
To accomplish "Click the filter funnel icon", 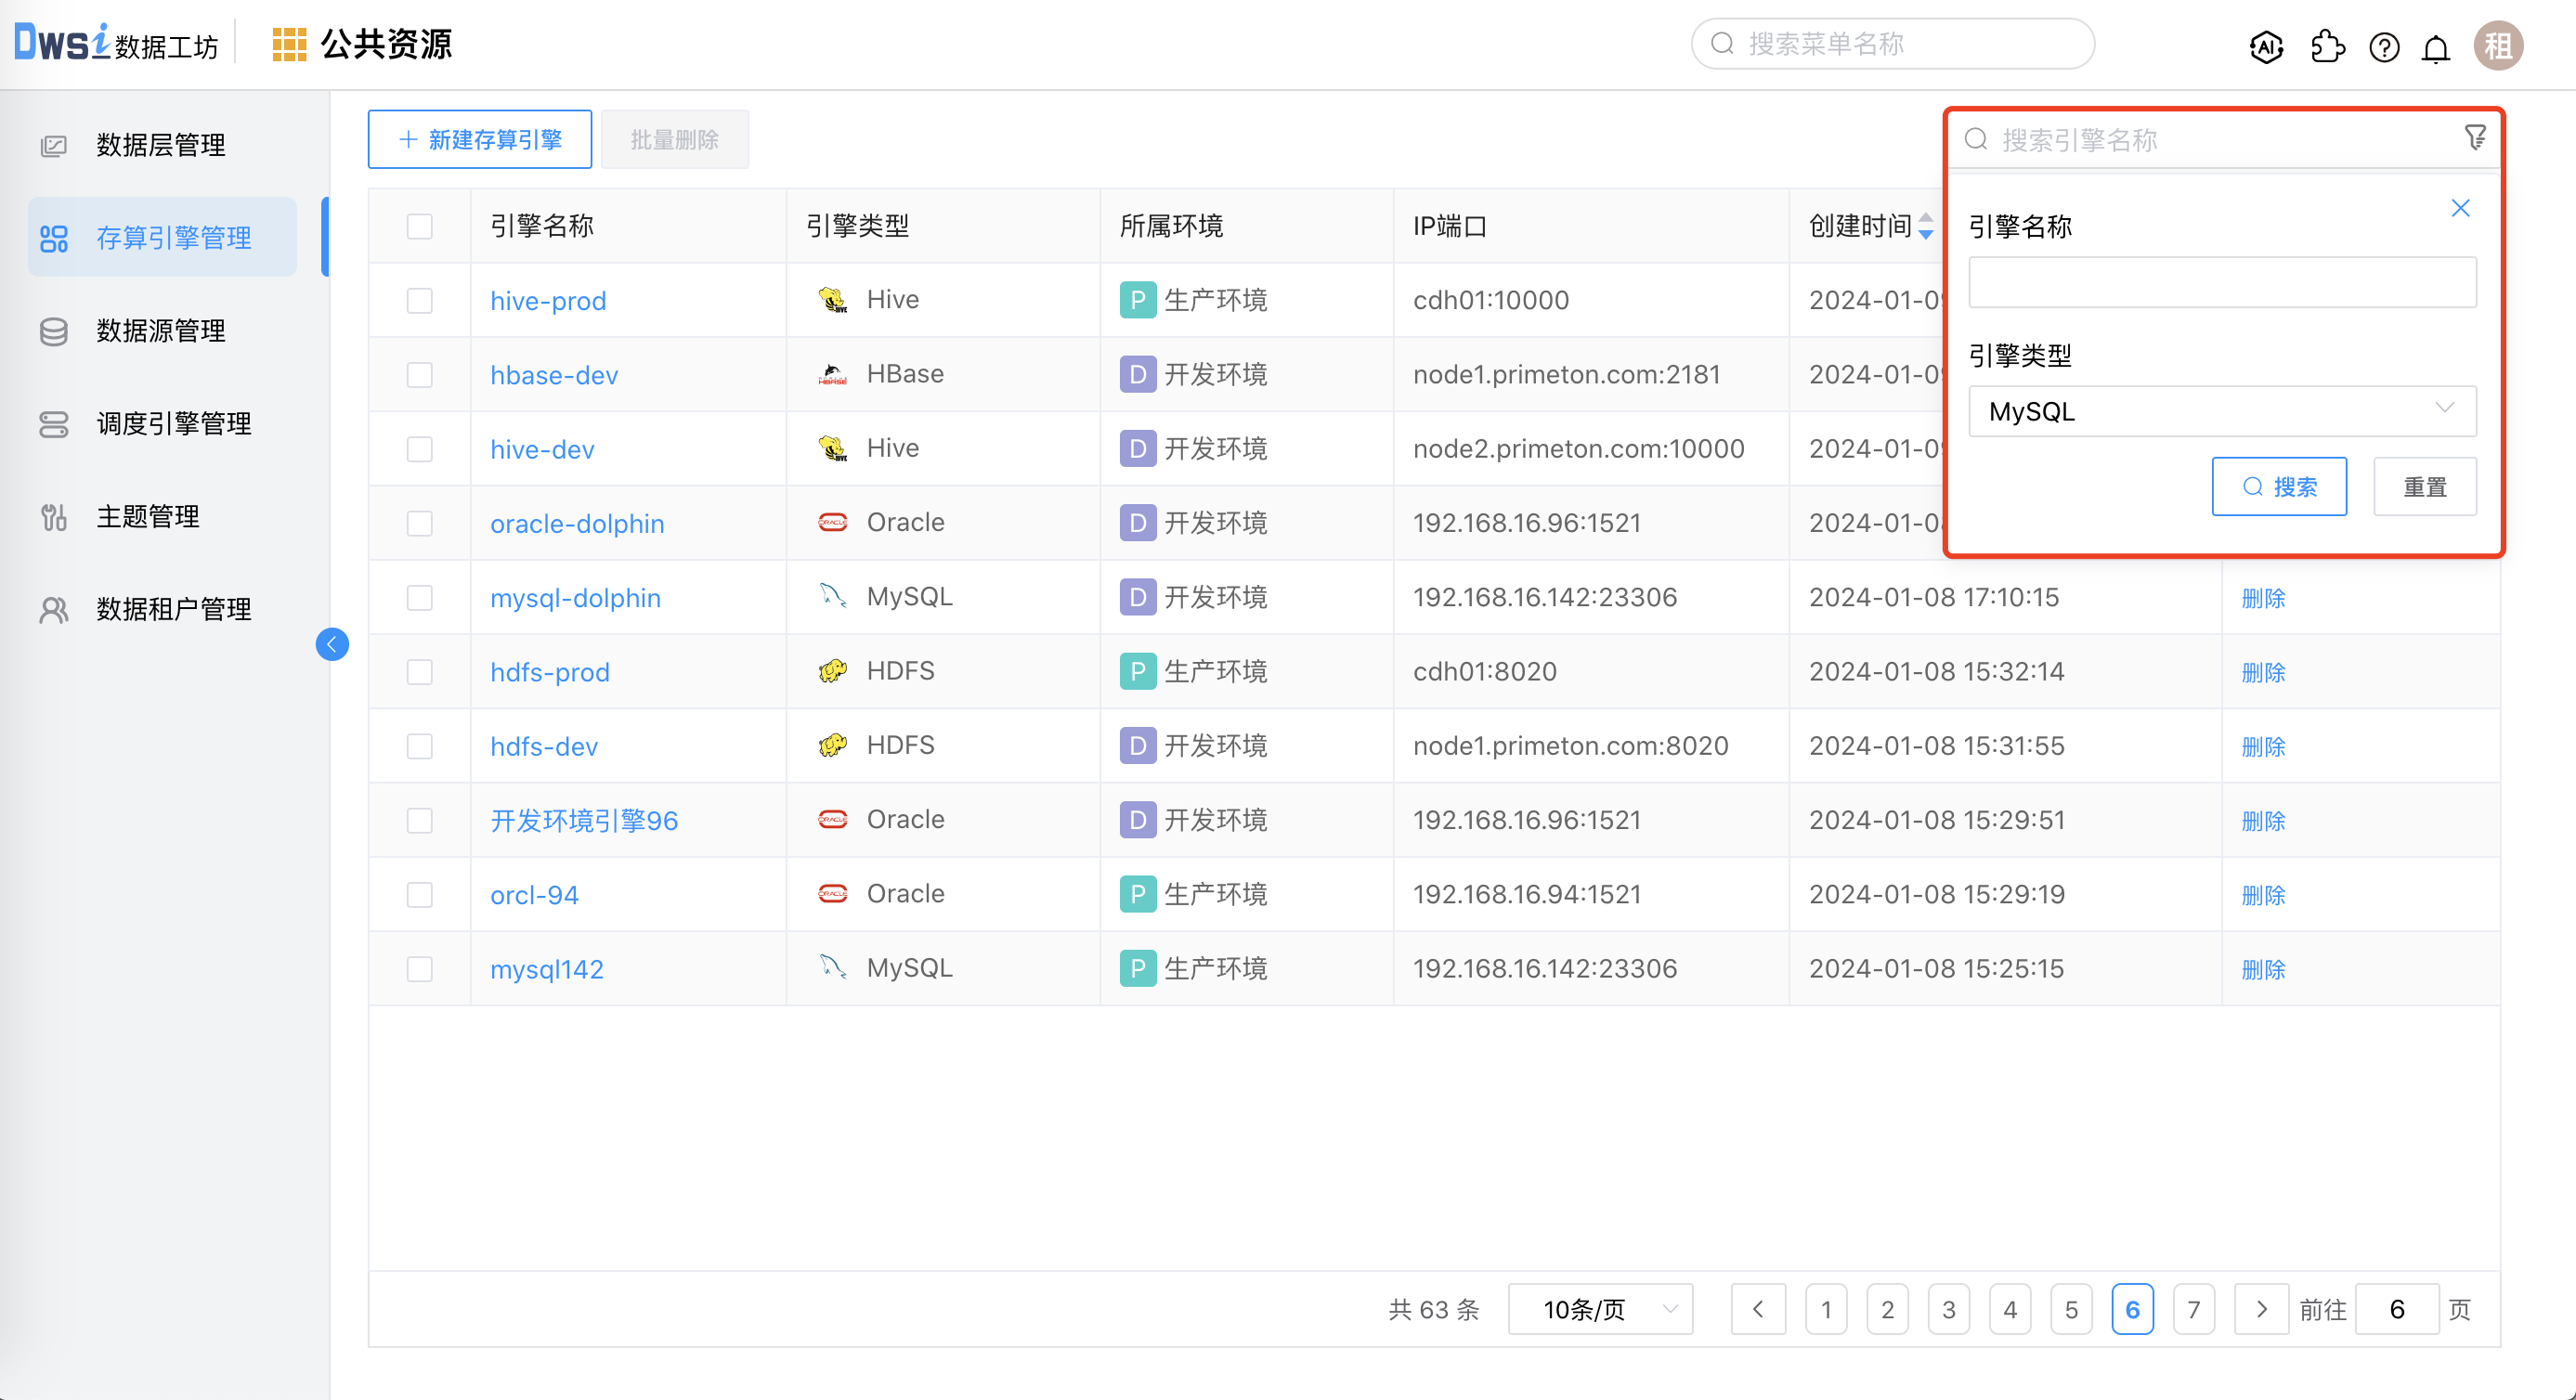I will point(2475,137).
